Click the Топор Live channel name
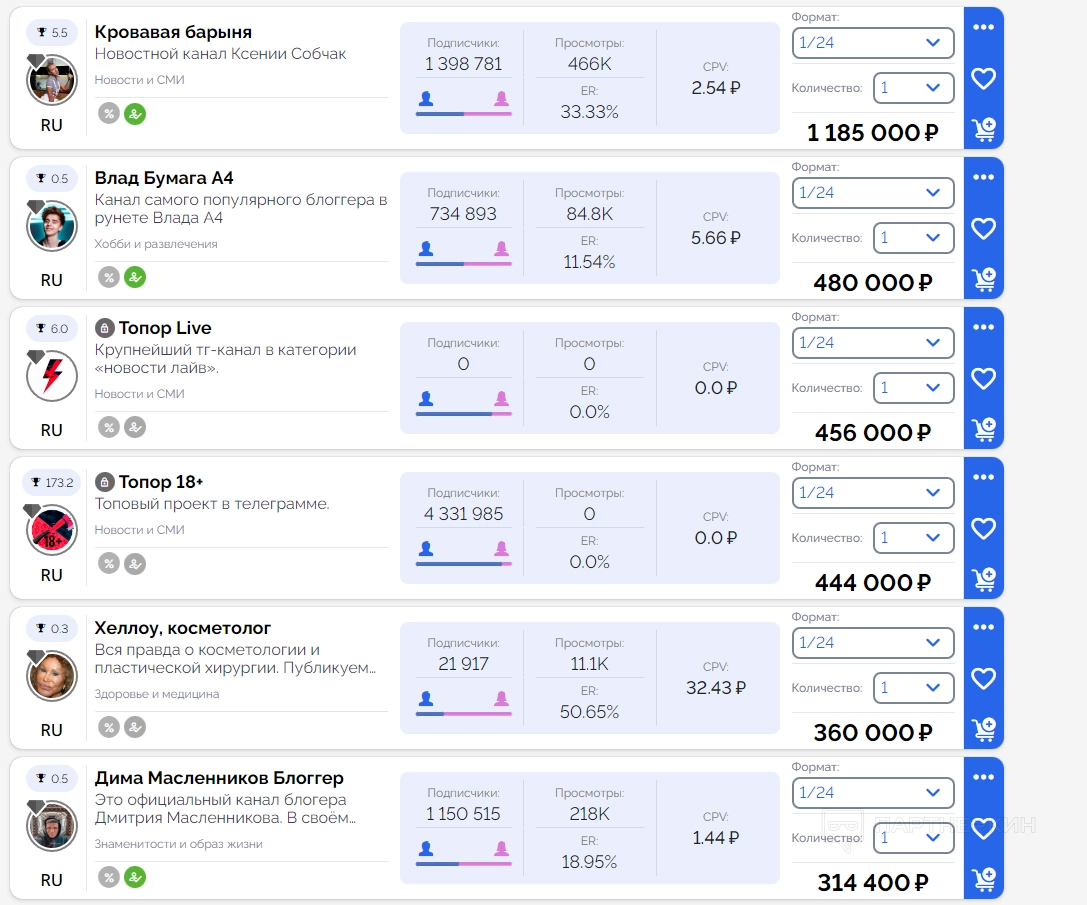1087x905 pixels. (165, 328)
